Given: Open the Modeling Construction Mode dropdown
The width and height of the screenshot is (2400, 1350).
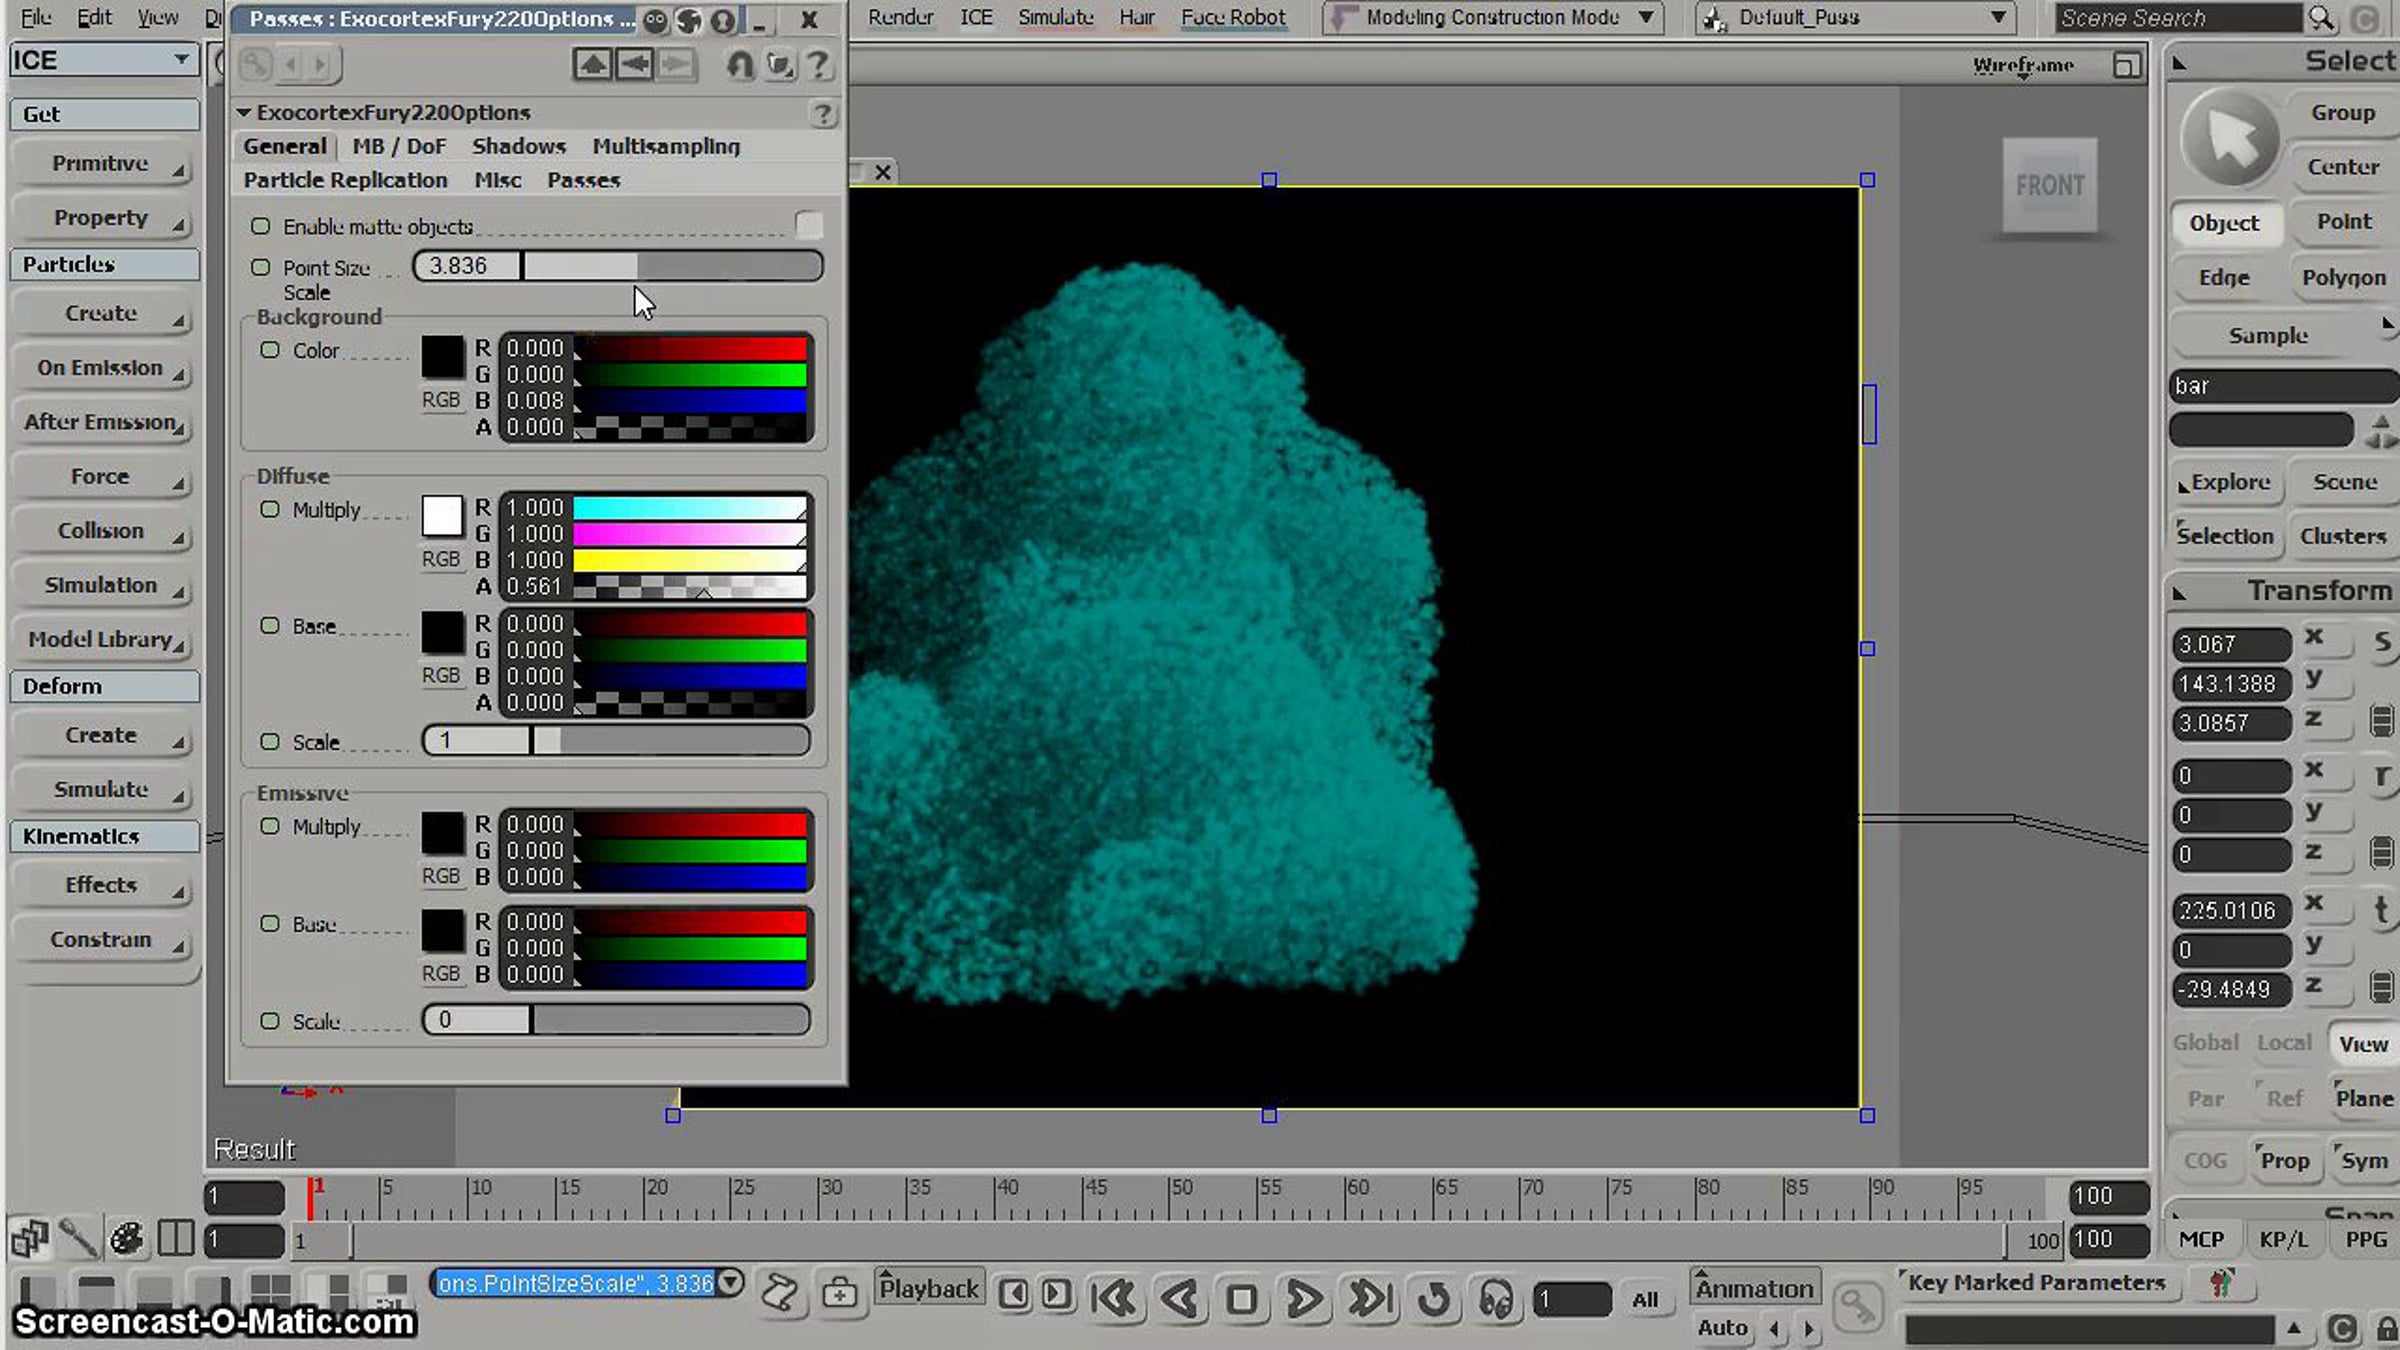Looking at the screenshot, I should 1492,18.
